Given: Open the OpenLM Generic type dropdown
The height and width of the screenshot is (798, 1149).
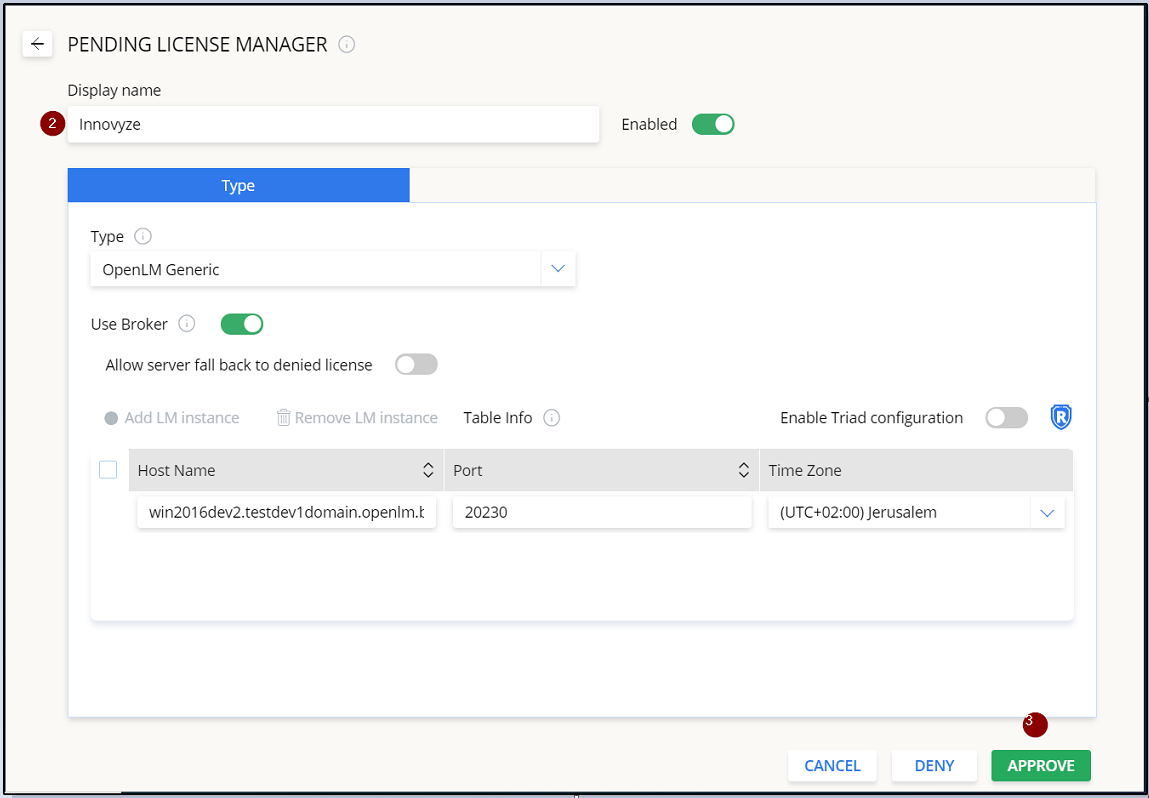Looking at the screenshot, I should click(x=558, y=269).
